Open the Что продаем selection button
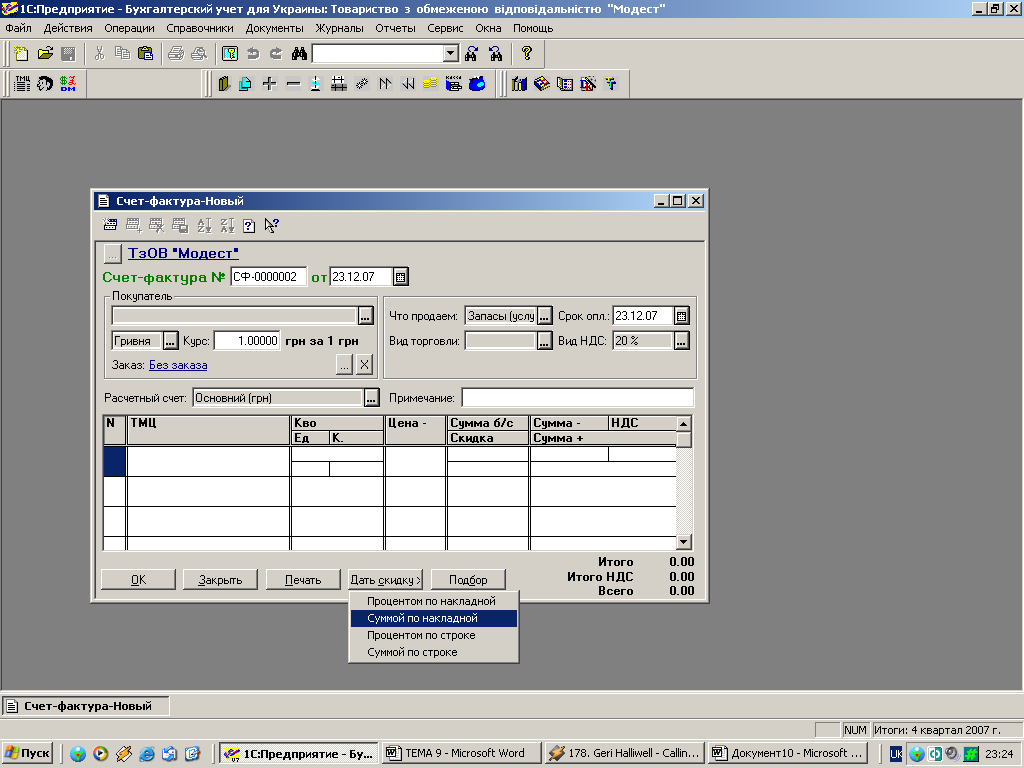The image size is (1024, 768). point(545,316)
